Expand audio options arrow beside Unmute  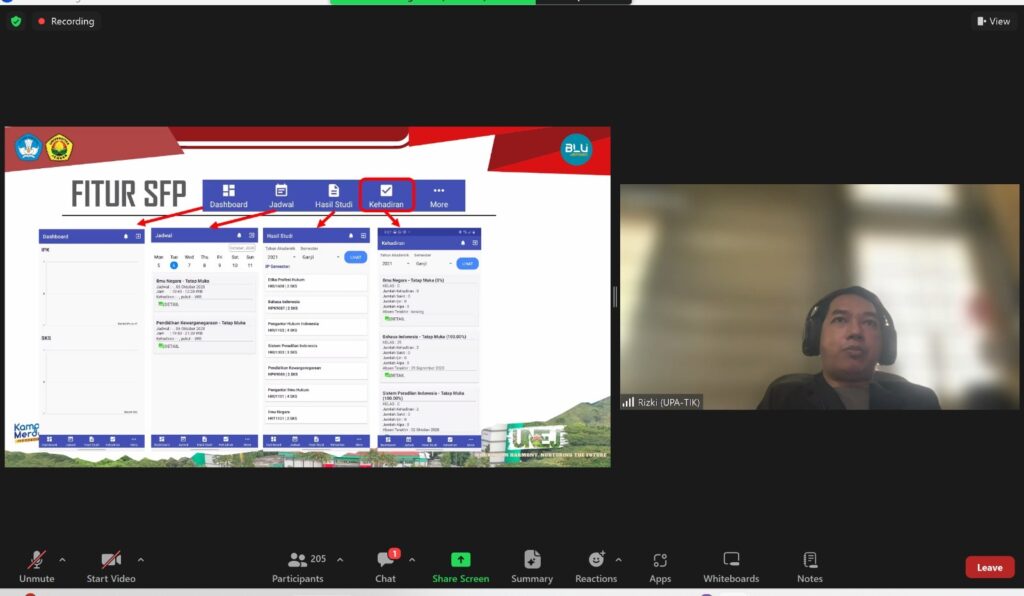point(62,560)
